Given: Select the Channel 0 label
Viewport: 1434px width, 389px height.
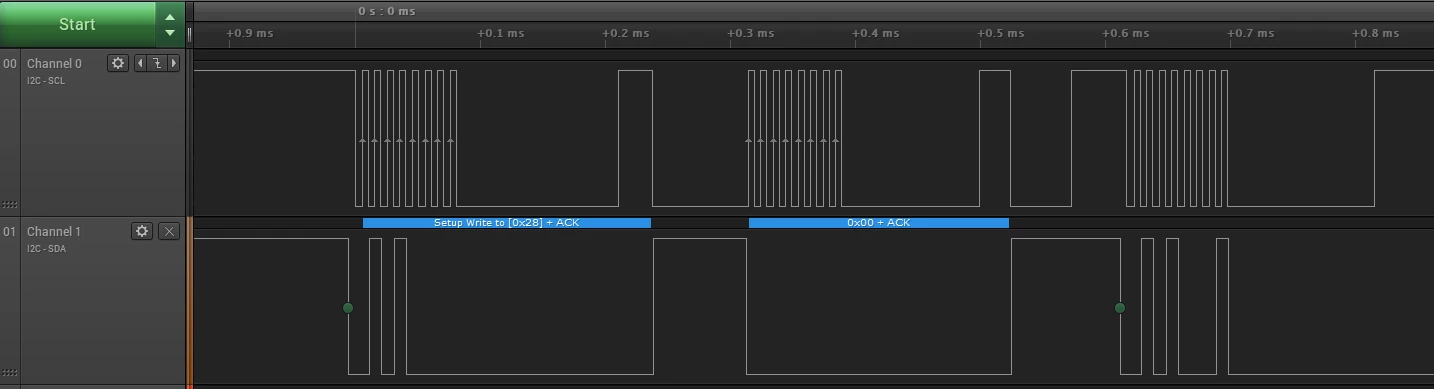Looking at the screenshot, I should click(x=54, y=64).
